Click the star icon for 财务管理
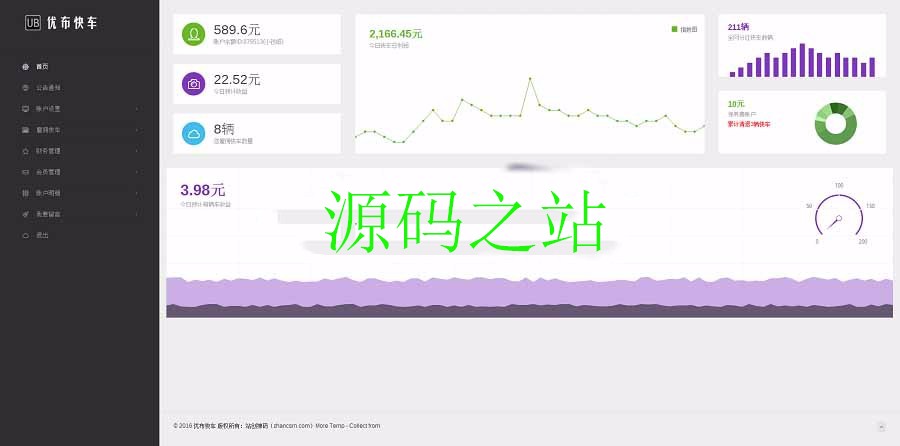Image resolution: width=900 pixels, height=446 pixels. tap(25, 151)
